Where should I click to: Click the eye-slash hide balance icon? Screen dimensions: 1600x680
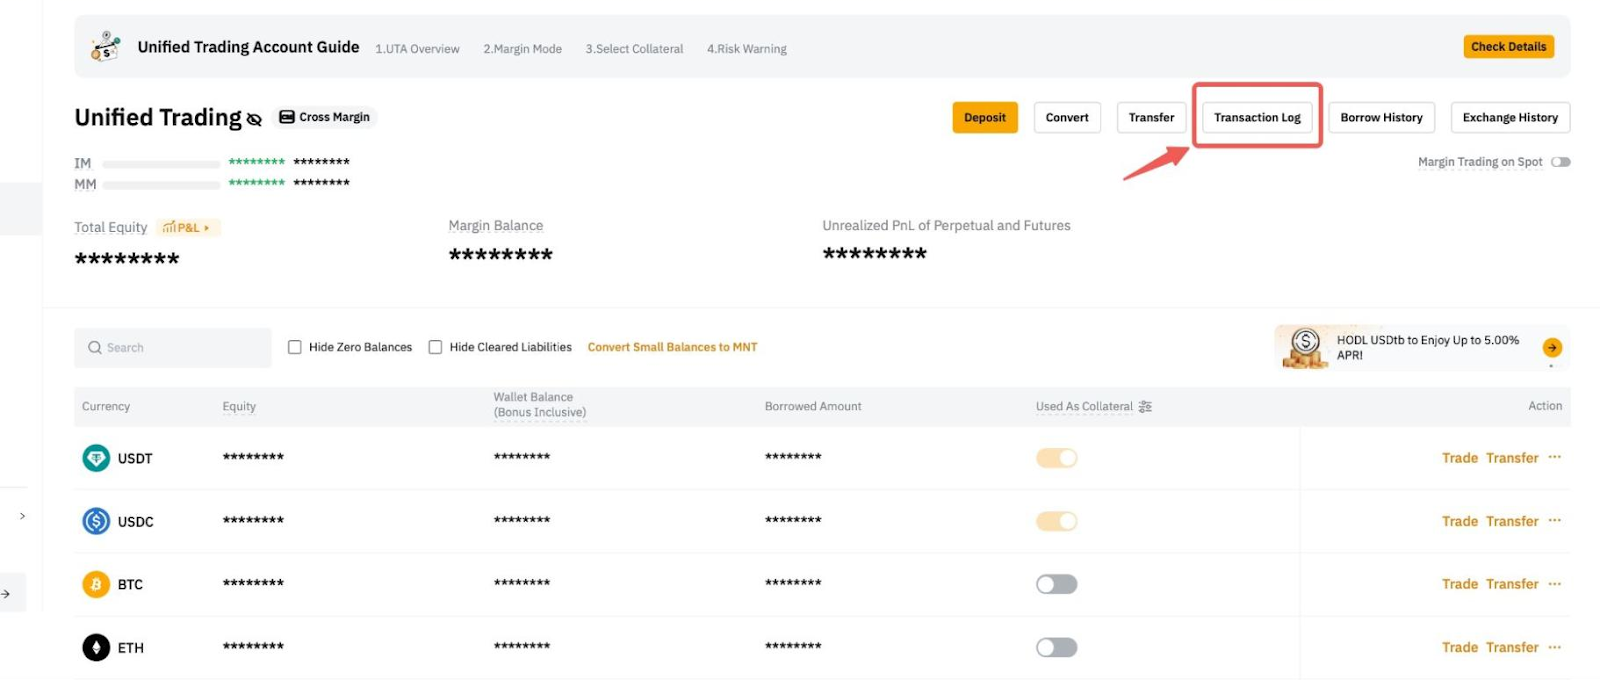(254, 120)
